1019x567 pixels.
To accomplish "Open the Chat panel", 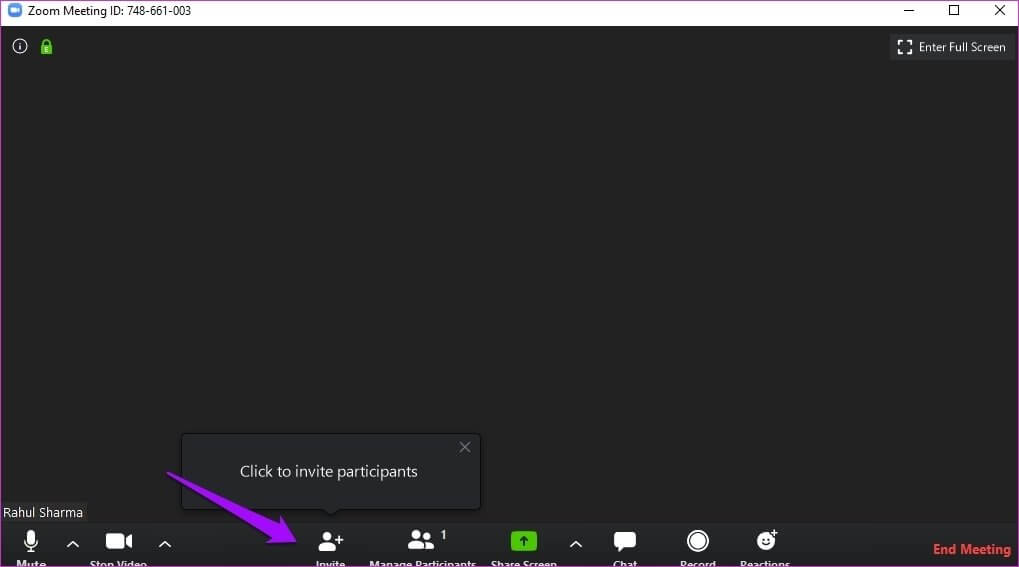I will pyautogui.click(x=625, y=546).
